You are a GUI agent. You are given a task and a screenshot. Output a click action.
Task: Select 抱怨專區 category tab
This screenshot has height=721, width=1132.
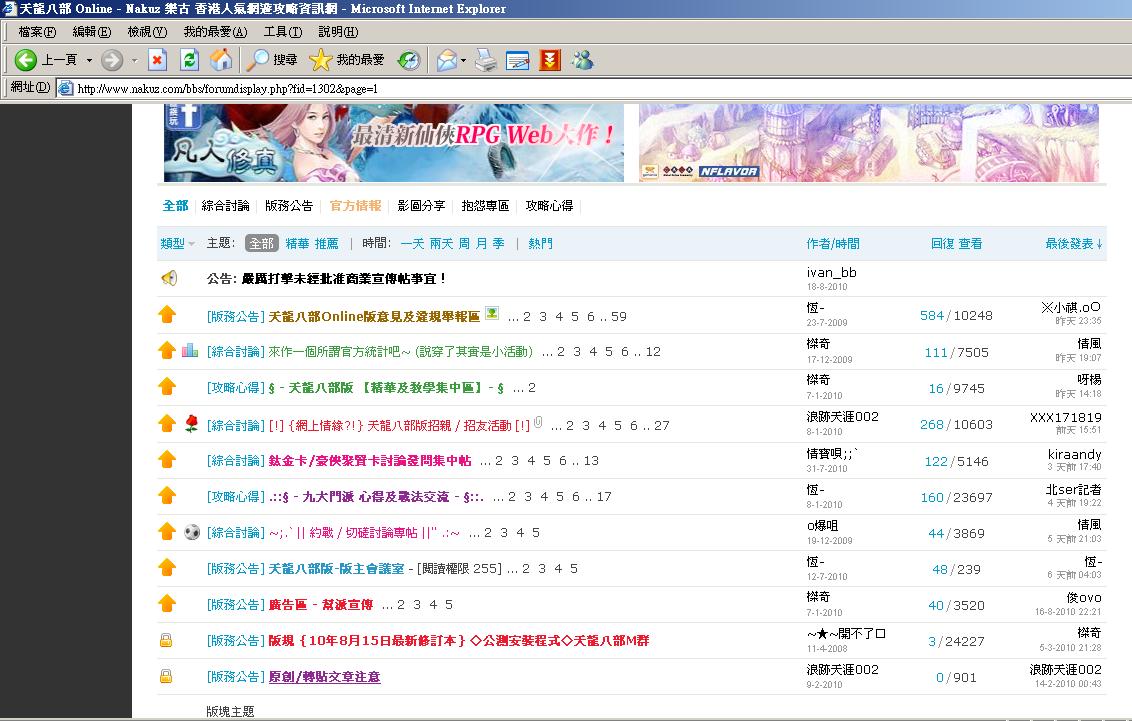485,206
